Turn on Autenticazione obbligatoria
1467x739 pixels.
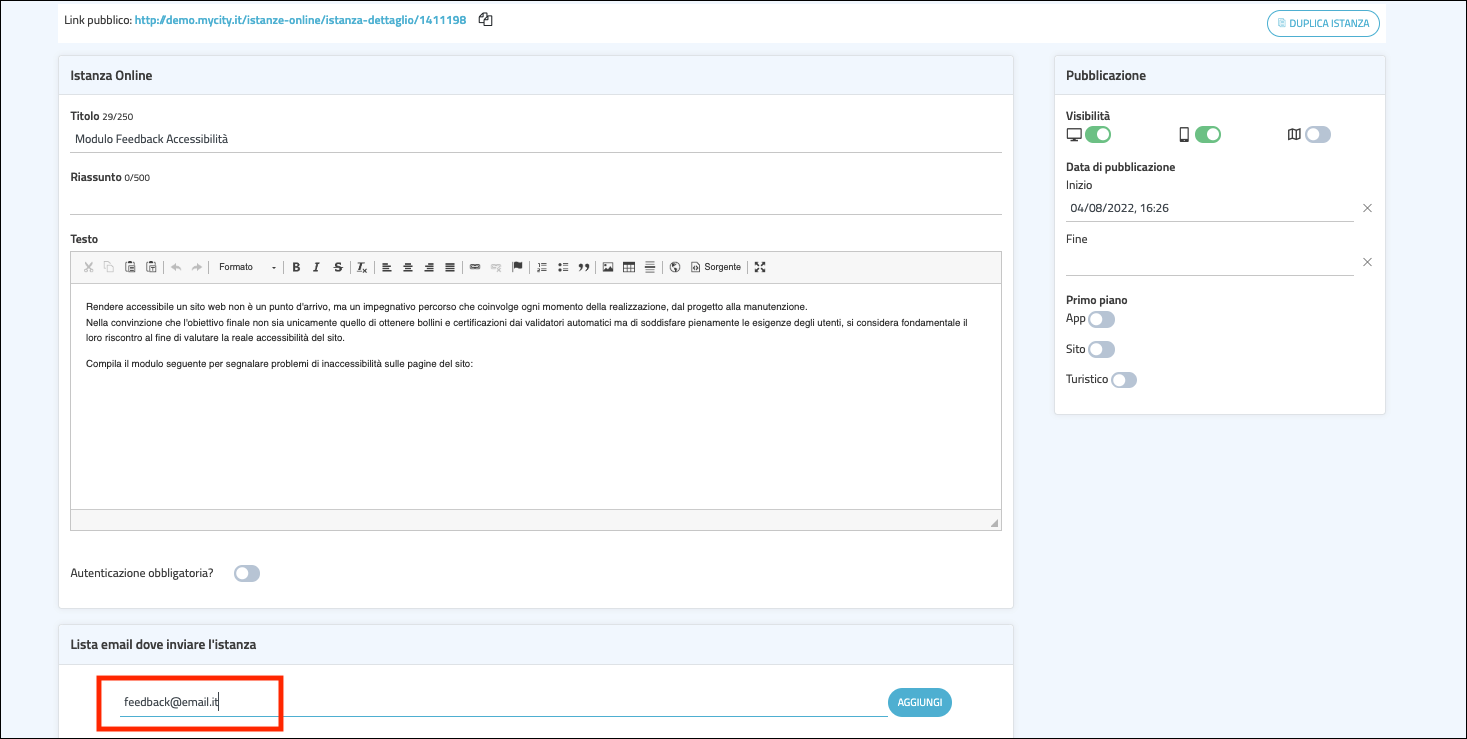[x=246, y=574]
